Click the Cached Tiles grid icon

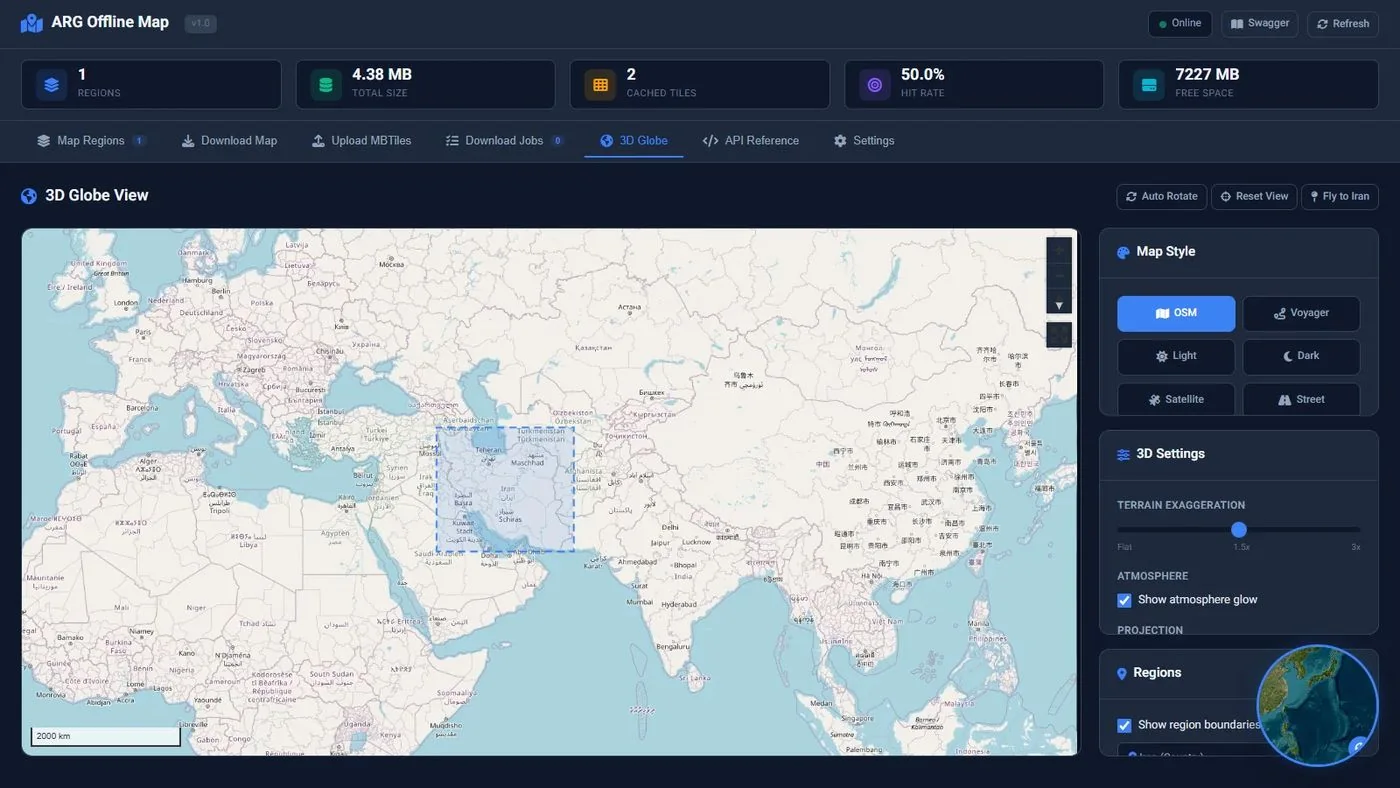coord(600,85)
